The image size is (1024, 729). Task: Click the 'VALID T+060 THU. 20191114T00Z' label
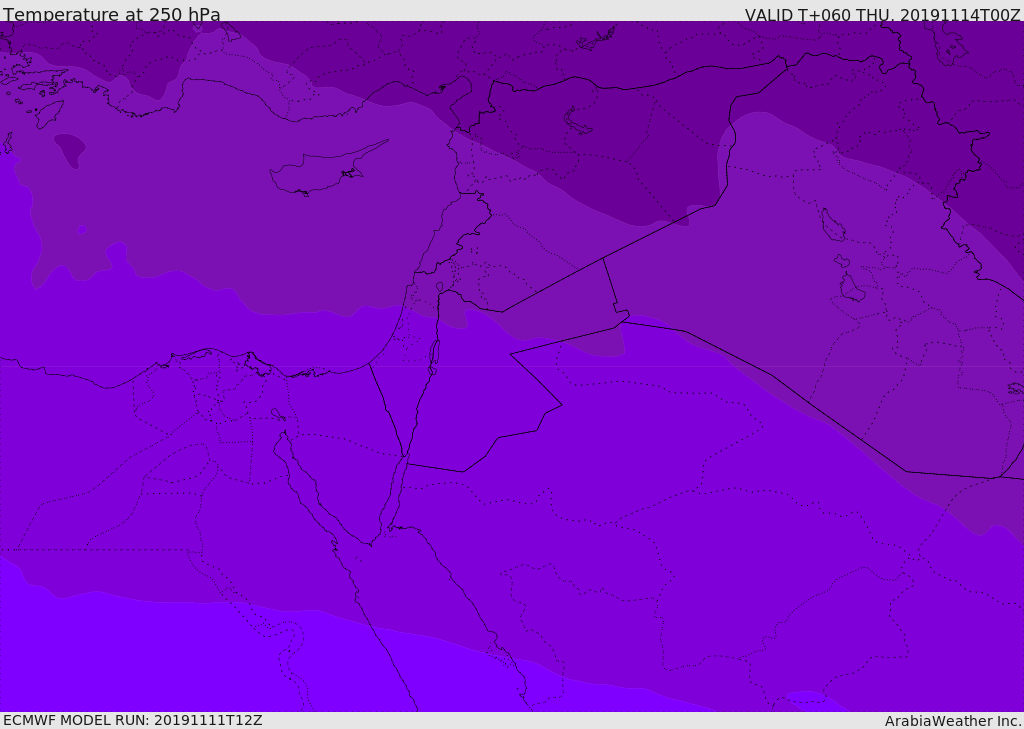click(882, 14)
